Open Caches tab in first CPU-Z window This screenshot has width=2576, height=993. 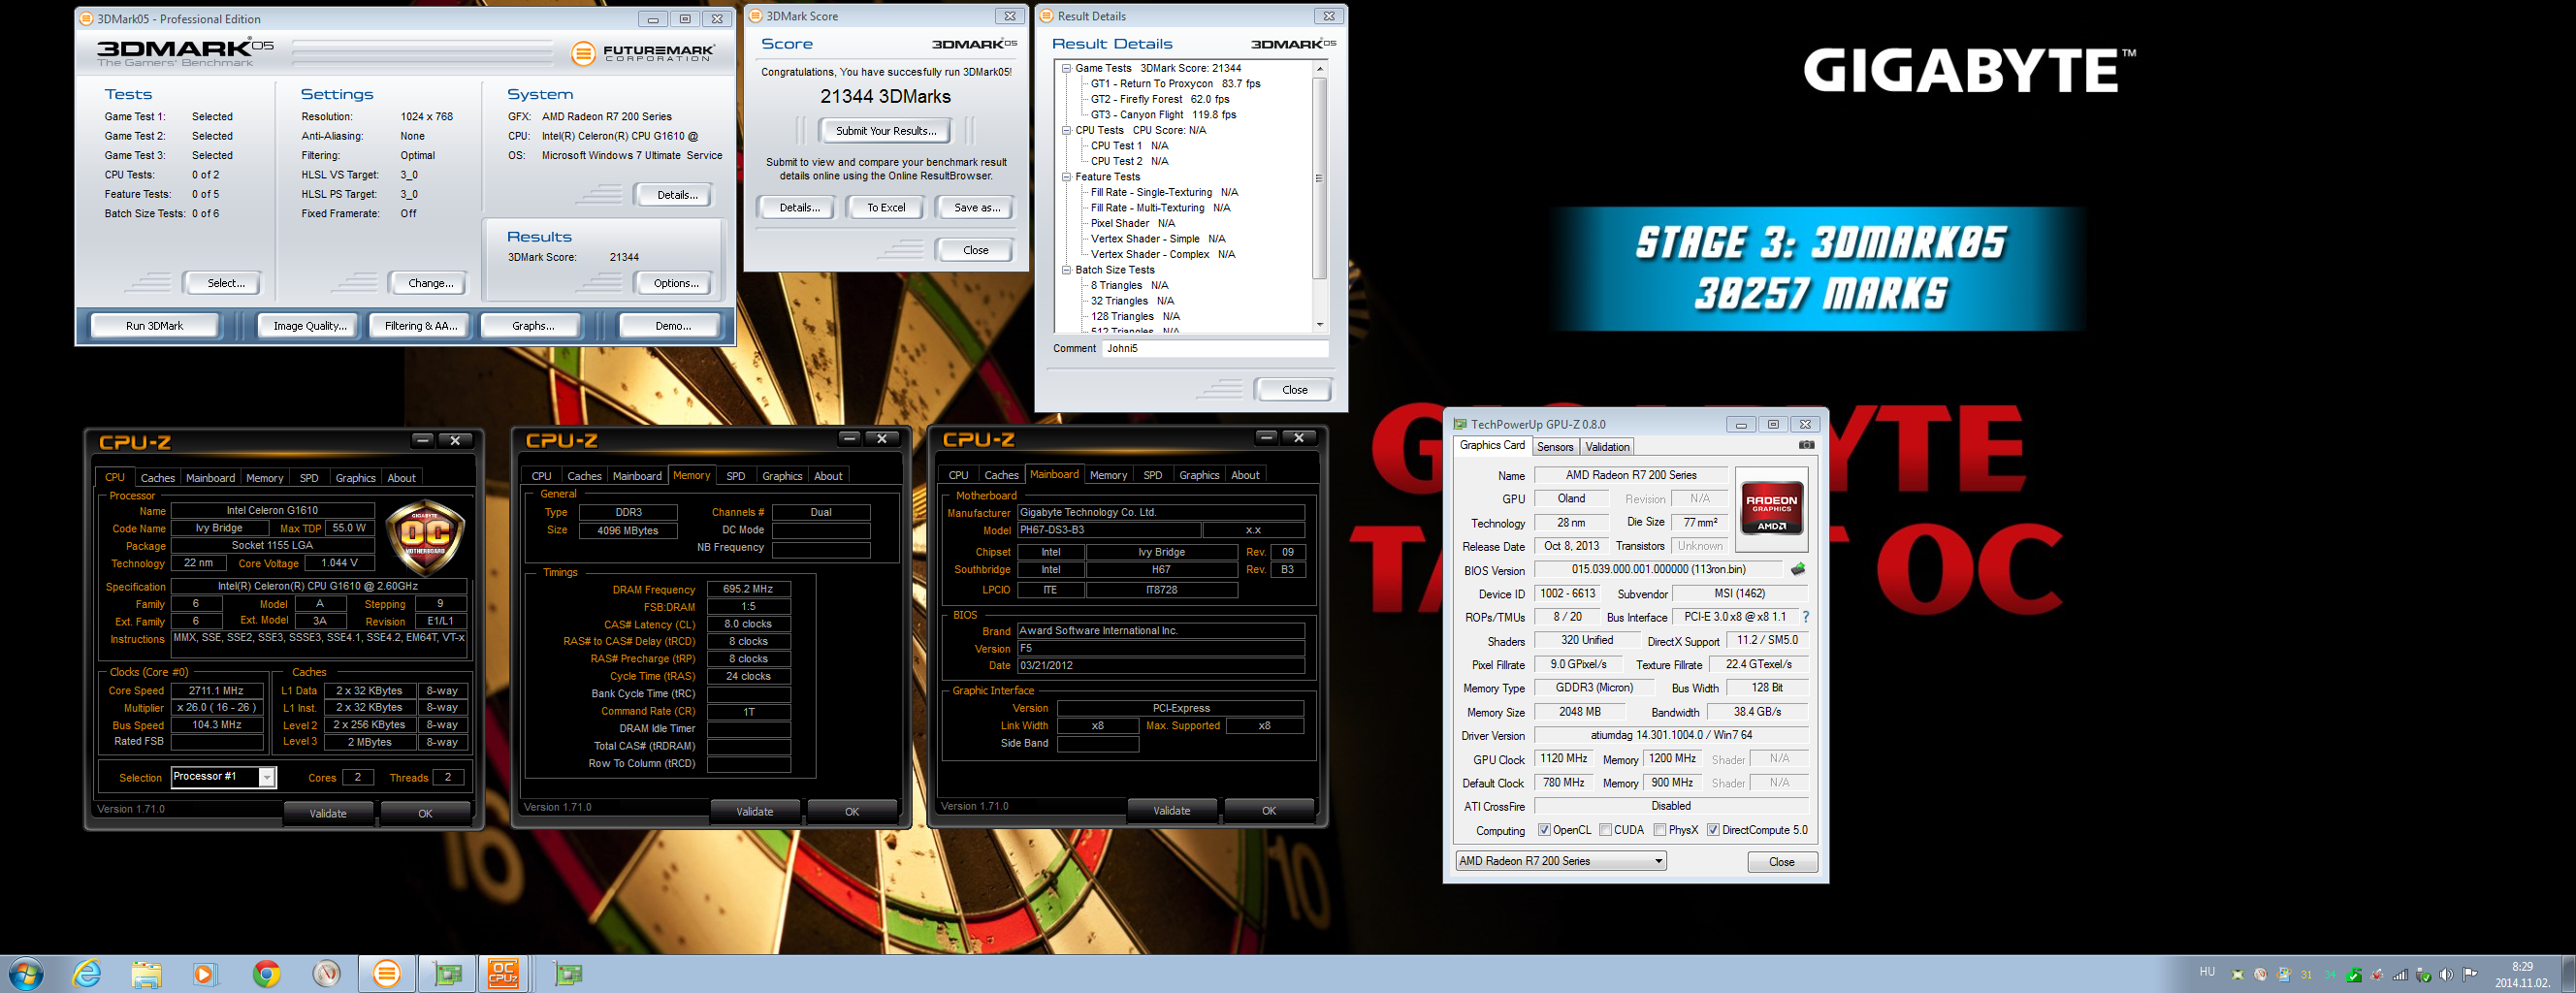[157, 478]
